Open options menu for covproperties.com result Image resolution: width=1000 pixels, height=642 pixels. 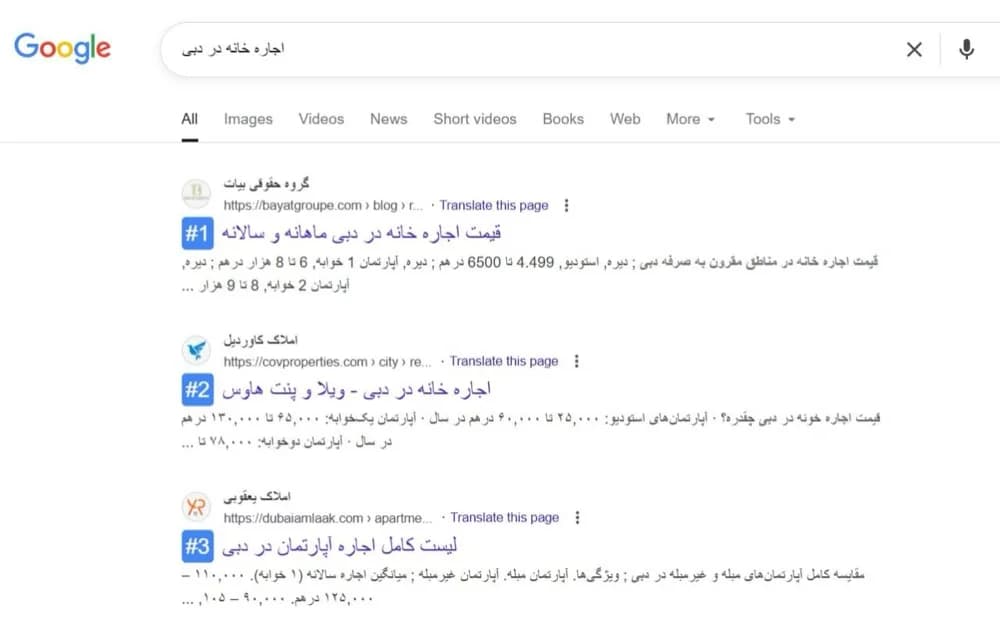click(x=577, y=361)
